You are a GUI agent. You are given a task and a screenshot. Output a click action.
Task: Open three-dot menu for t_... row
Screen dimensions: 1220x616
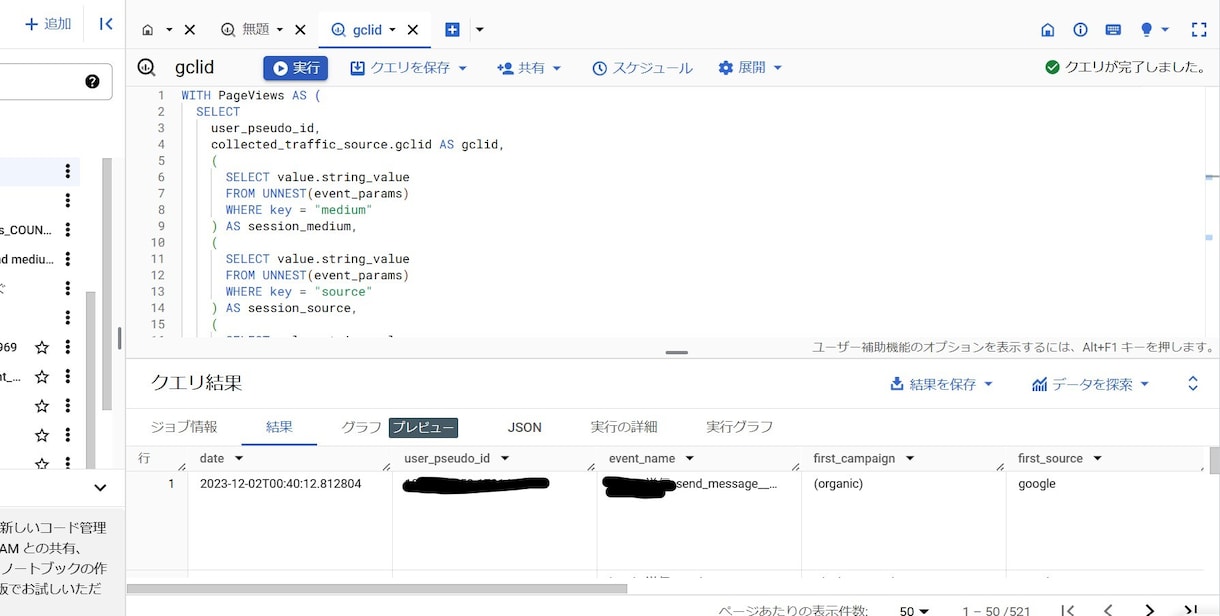tap(68, 377)
